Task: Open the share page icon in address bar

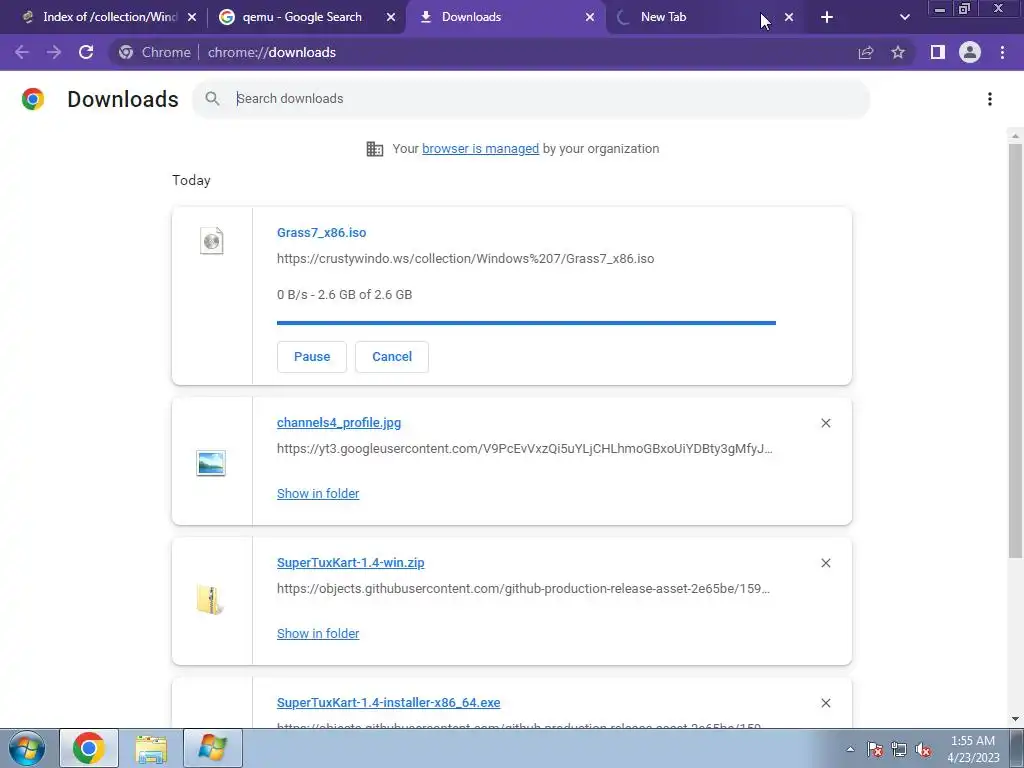Action: tap(866, 52)
